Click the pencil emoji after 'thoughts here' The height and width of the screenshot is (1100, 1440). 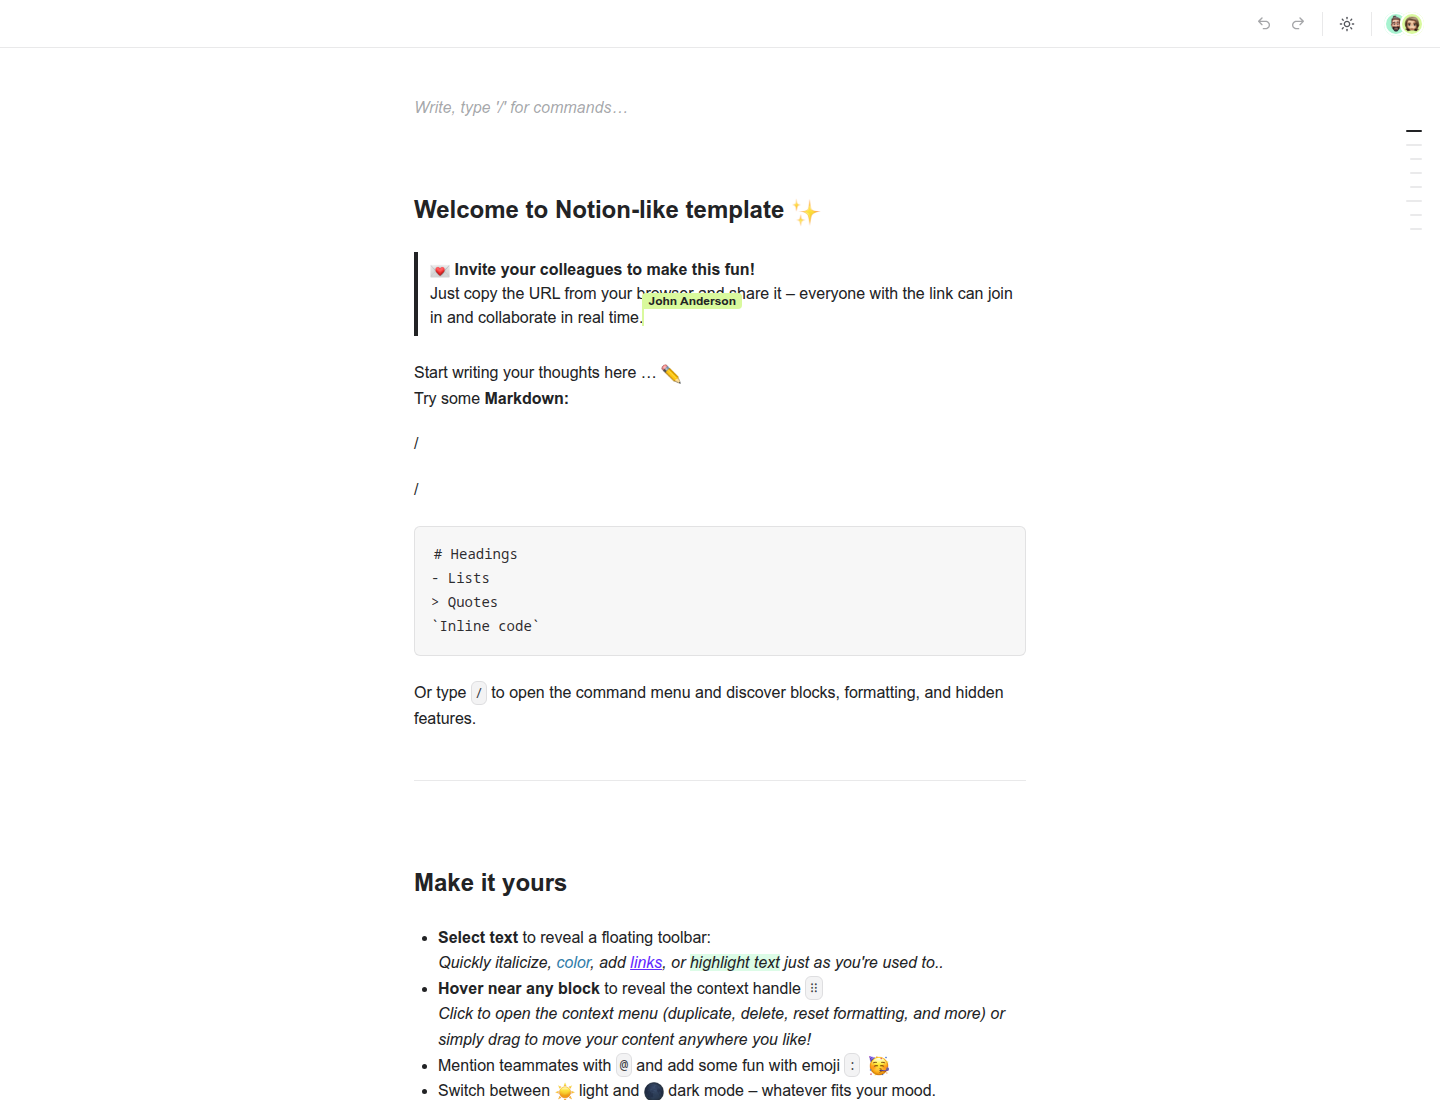point(671,373)
